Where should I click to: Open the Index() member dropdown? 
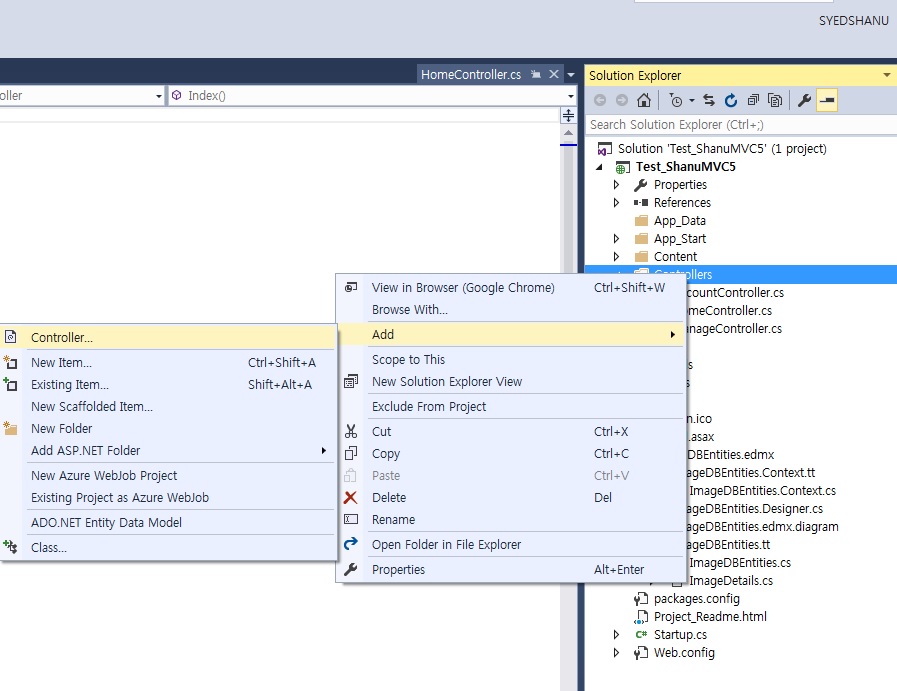tap(571, 96)
